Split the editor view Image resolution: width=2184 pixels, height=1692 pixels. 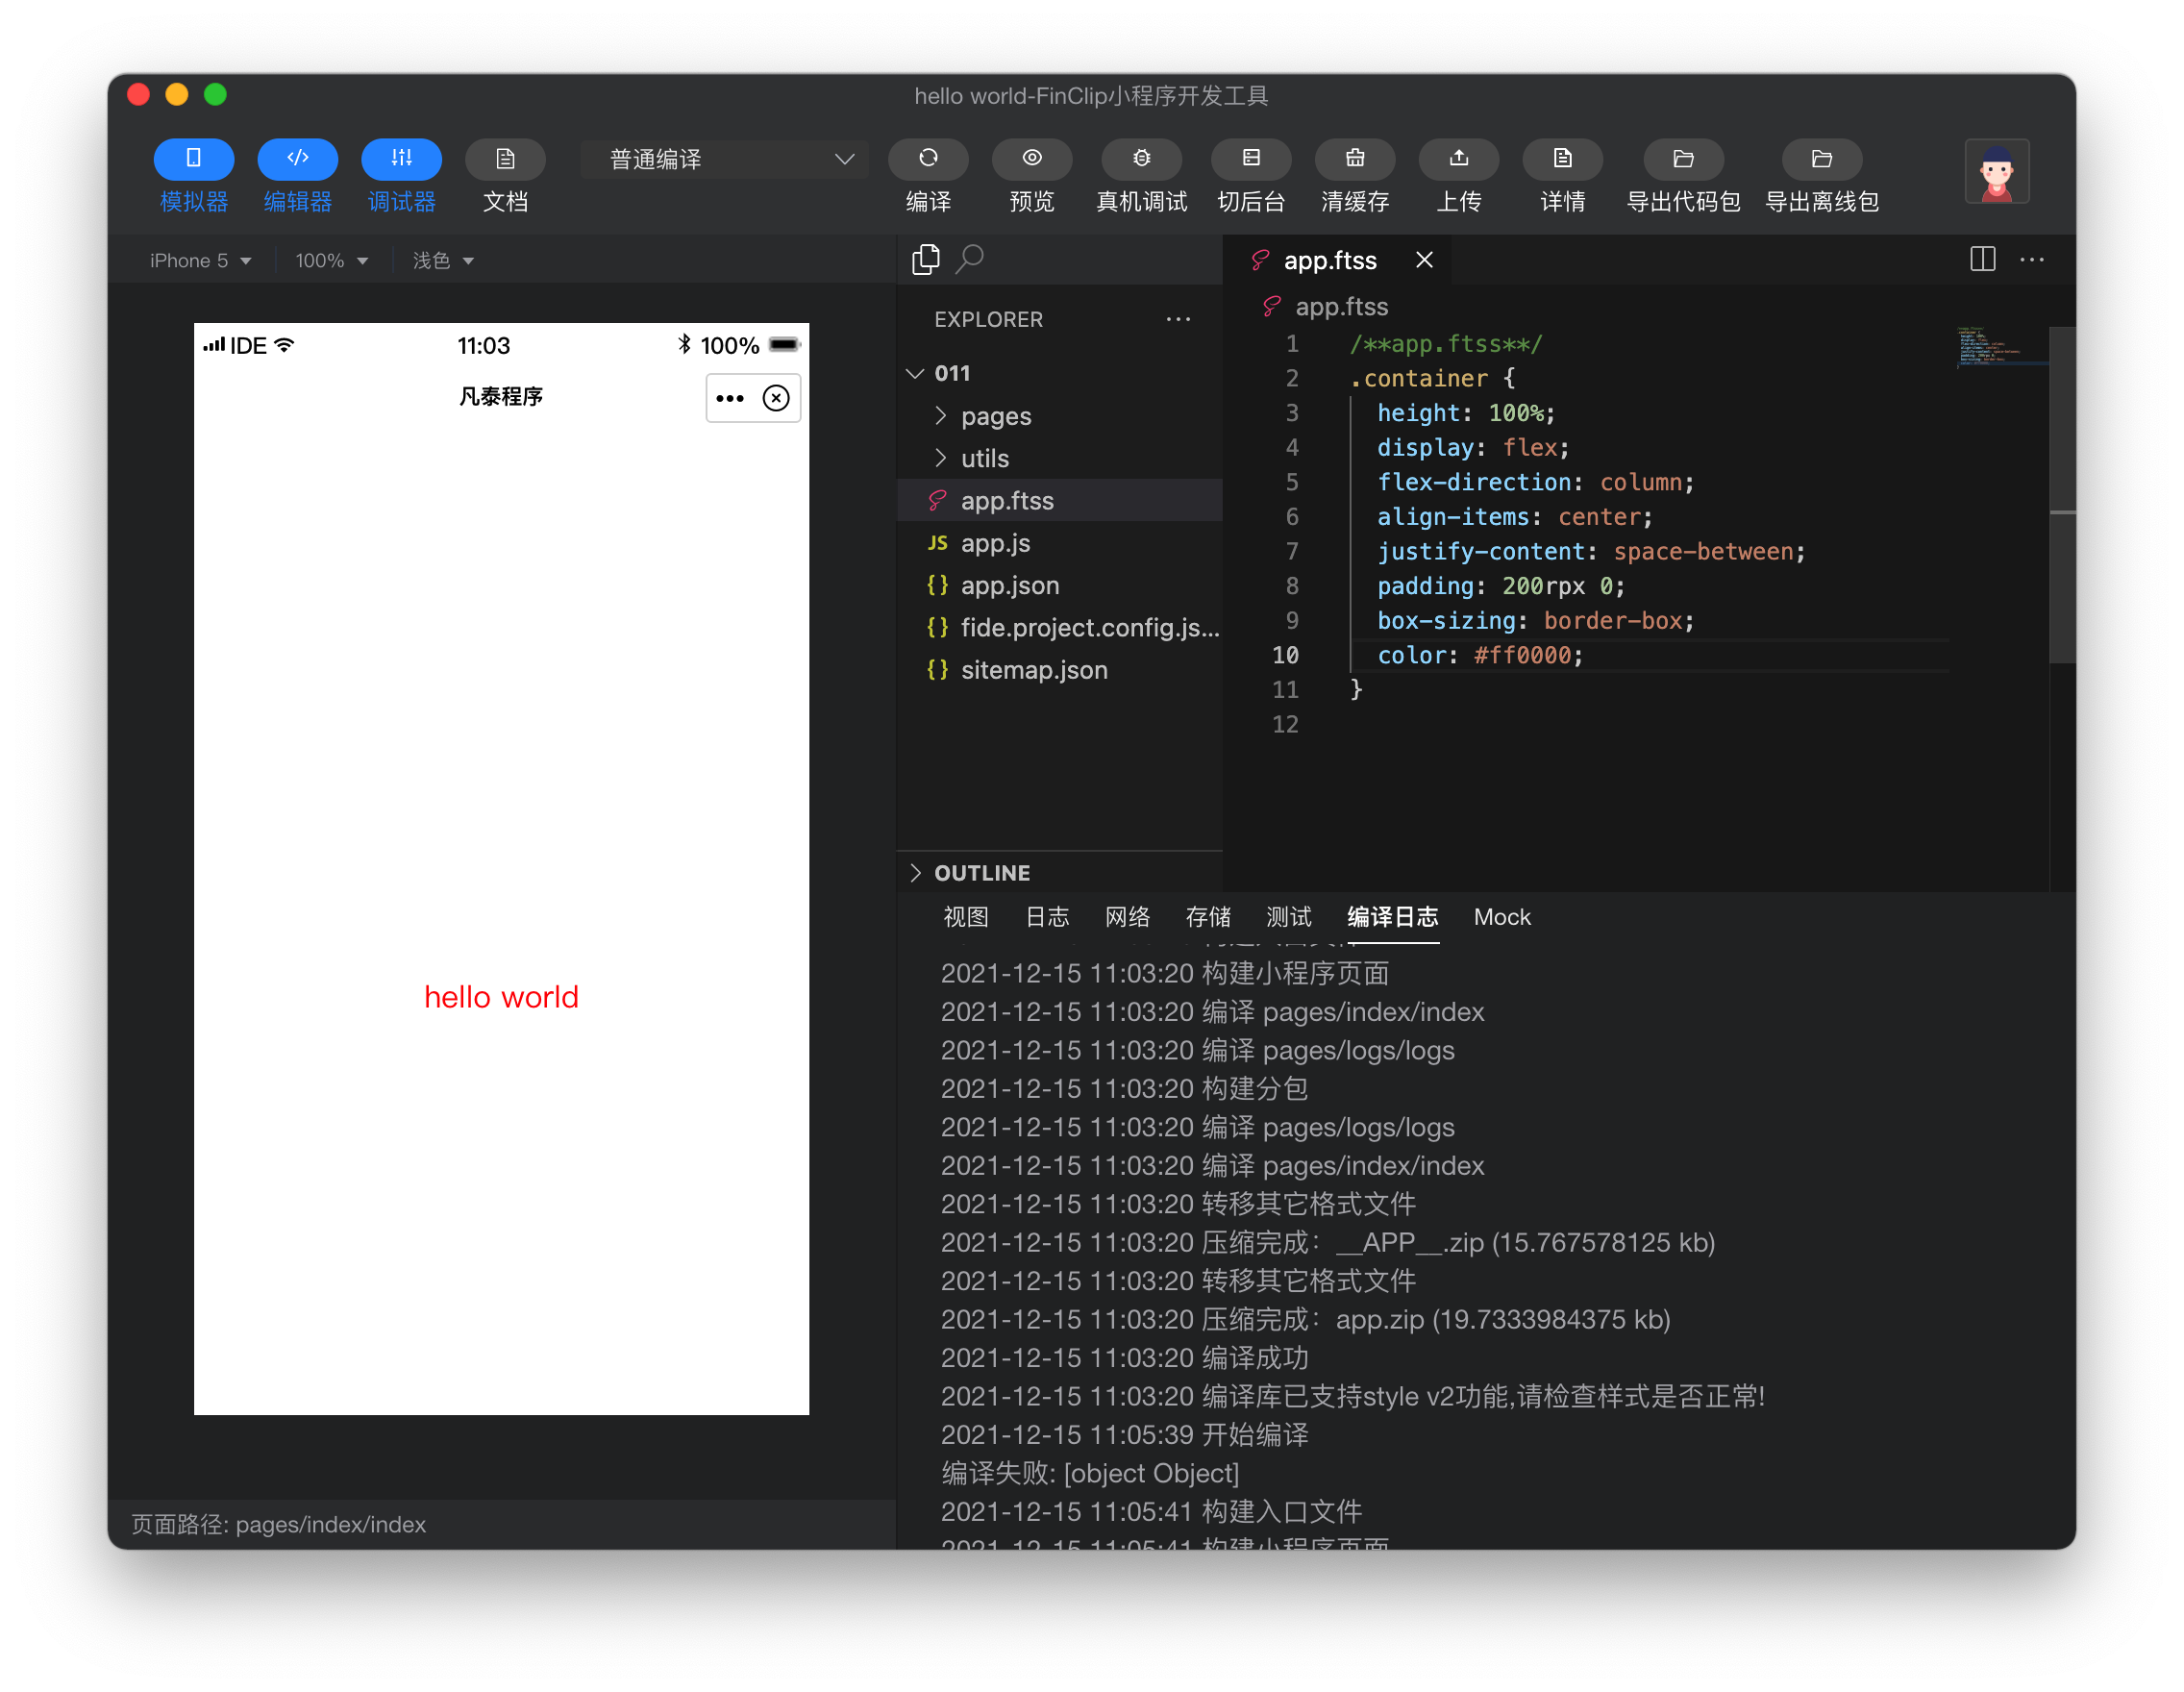click(1983, 260)
